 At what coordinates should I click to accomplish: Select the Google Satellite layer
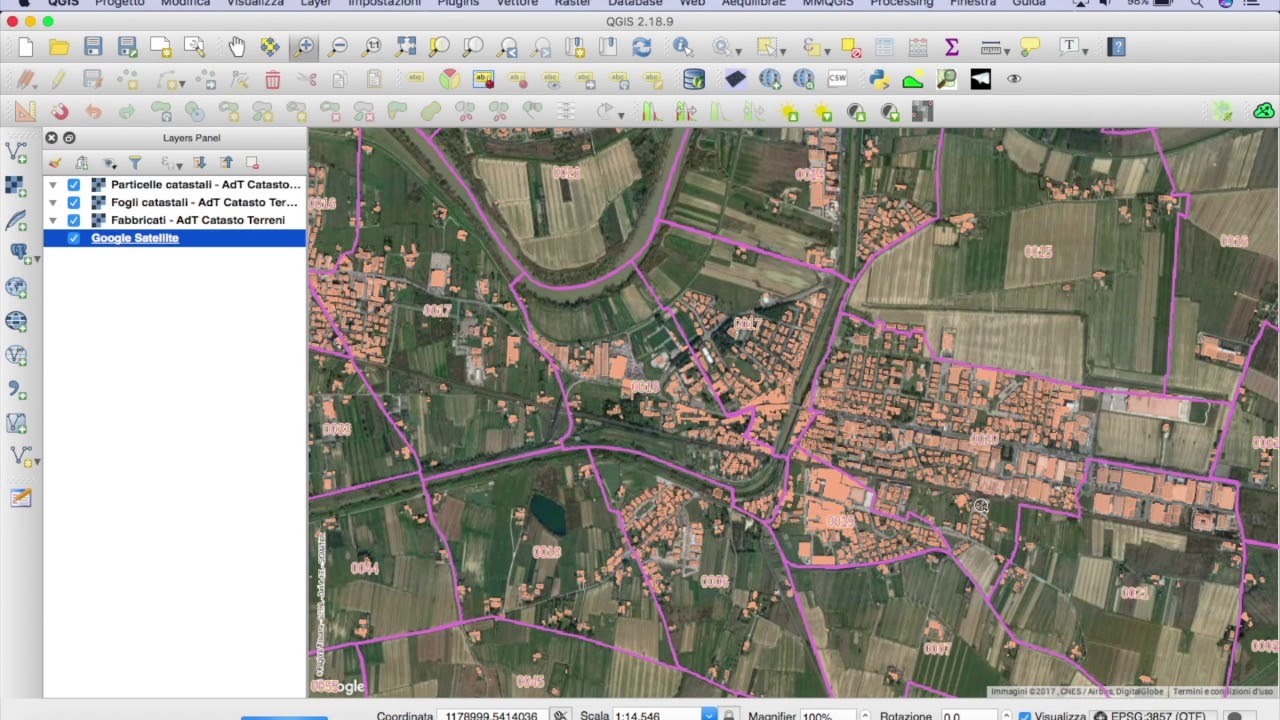(135, 238)
